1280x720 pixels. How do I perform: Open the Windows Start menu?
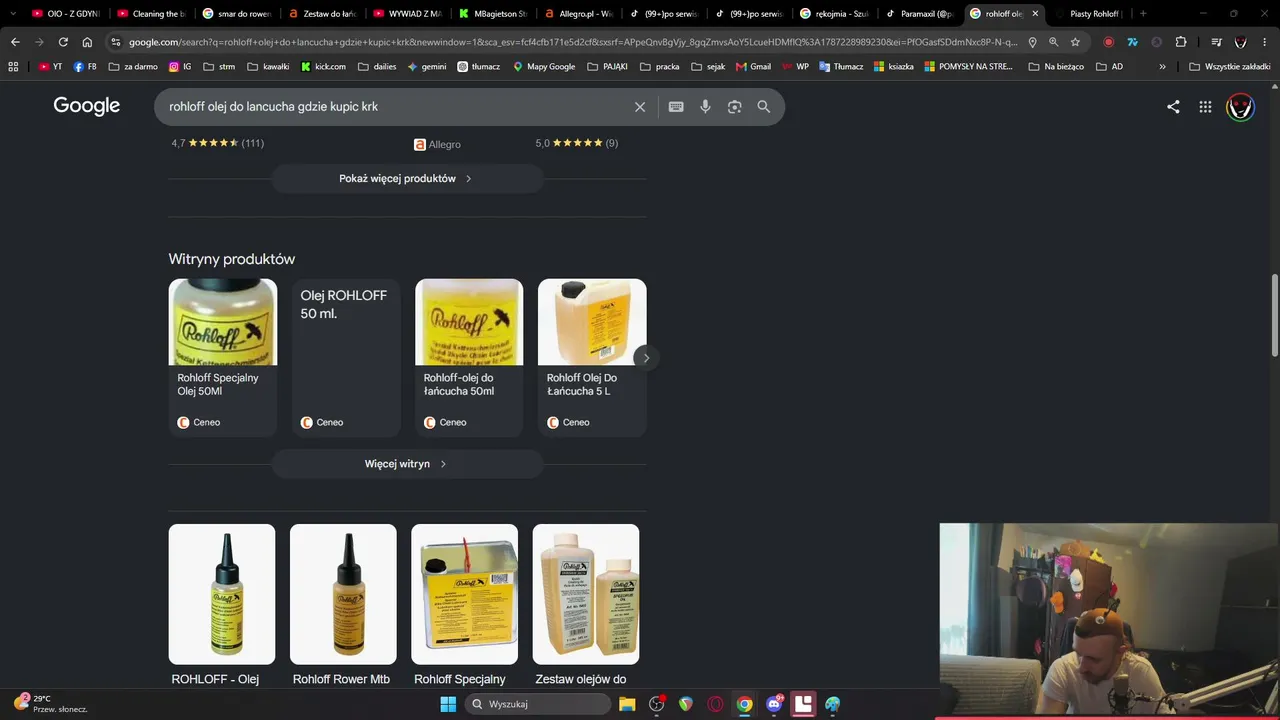point(448,704)
